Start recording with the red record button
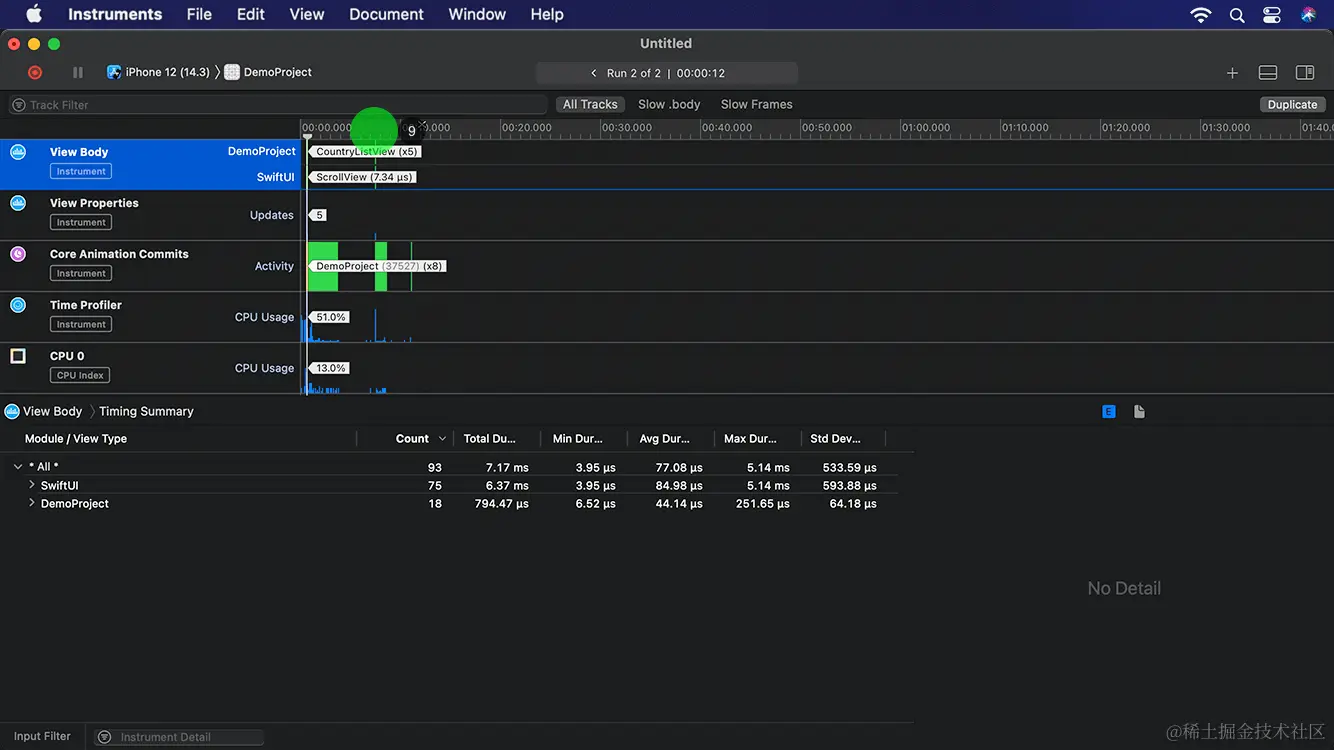Viewport: 1334px width, 750px height. (35, 72)
